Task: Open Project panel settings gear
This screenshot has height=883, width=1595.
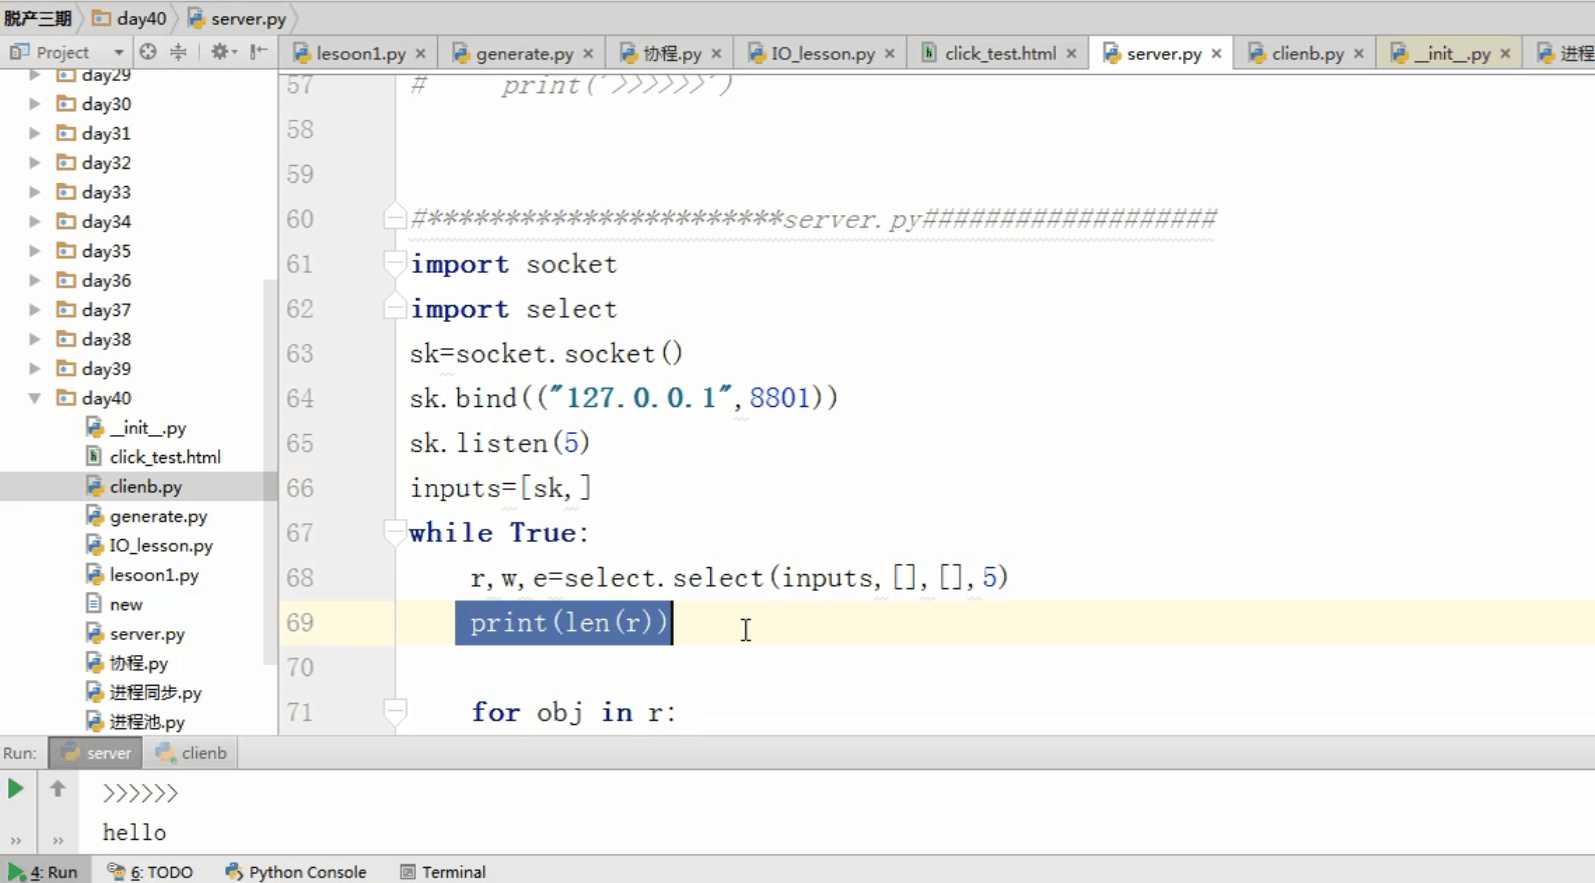Action: click(x=222, y=52)
